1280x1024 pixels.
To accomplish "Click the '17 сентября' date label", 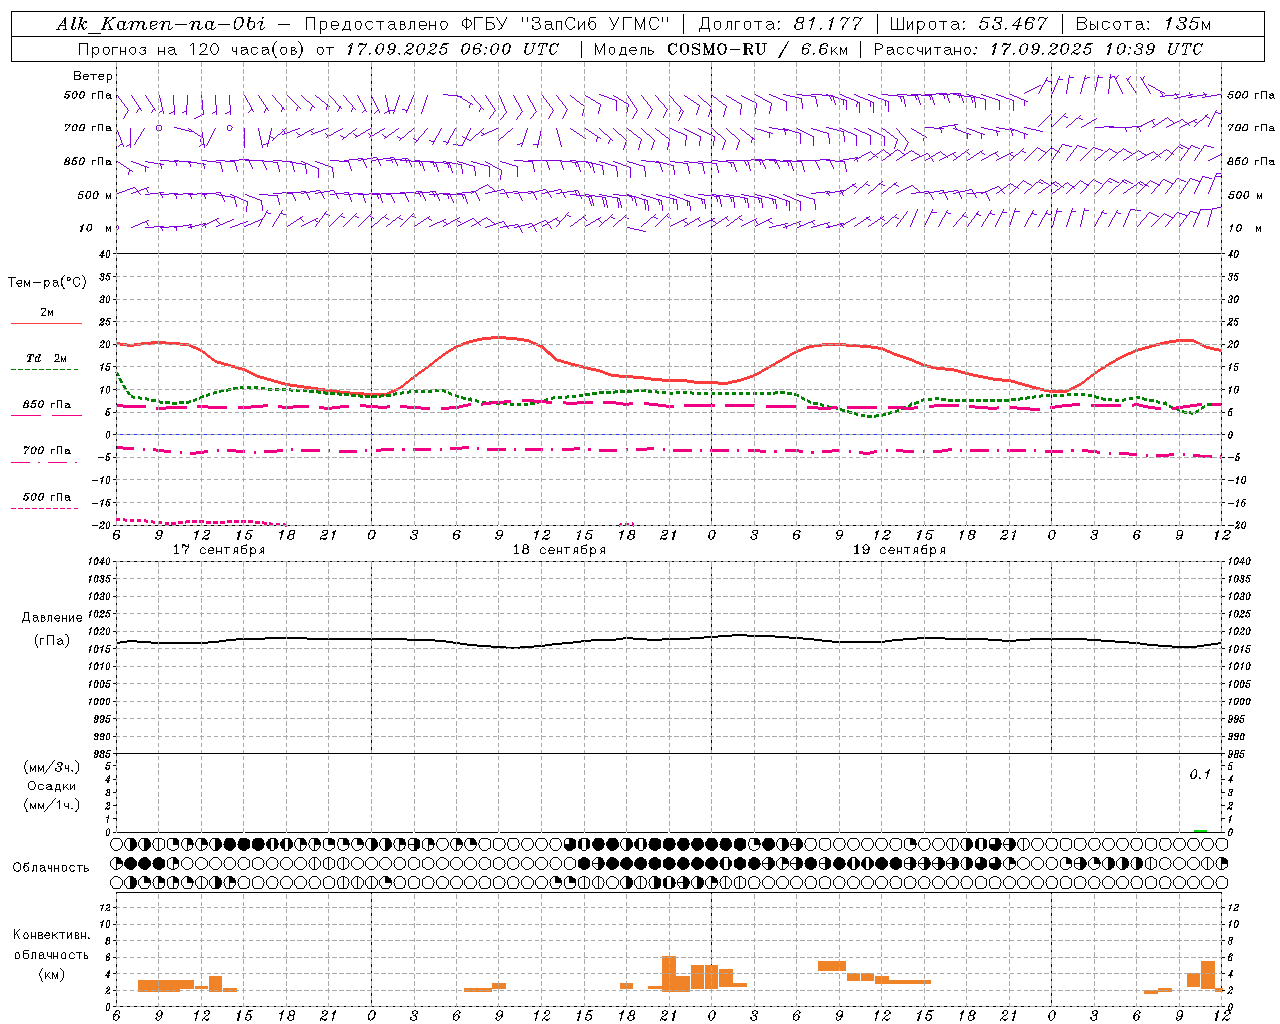I will (x=219, y=550).
